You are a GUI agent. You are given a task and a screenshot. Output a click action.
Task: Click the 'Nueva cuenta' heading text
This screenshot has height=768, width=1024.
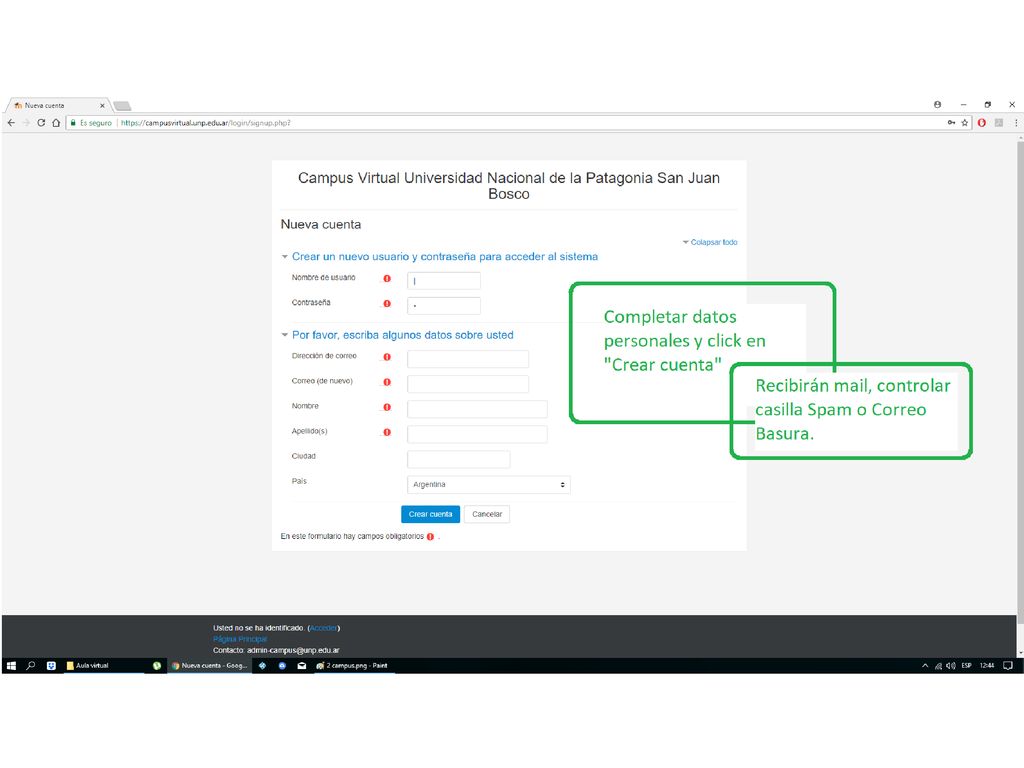pyautogui.click(x=321, y=225)
